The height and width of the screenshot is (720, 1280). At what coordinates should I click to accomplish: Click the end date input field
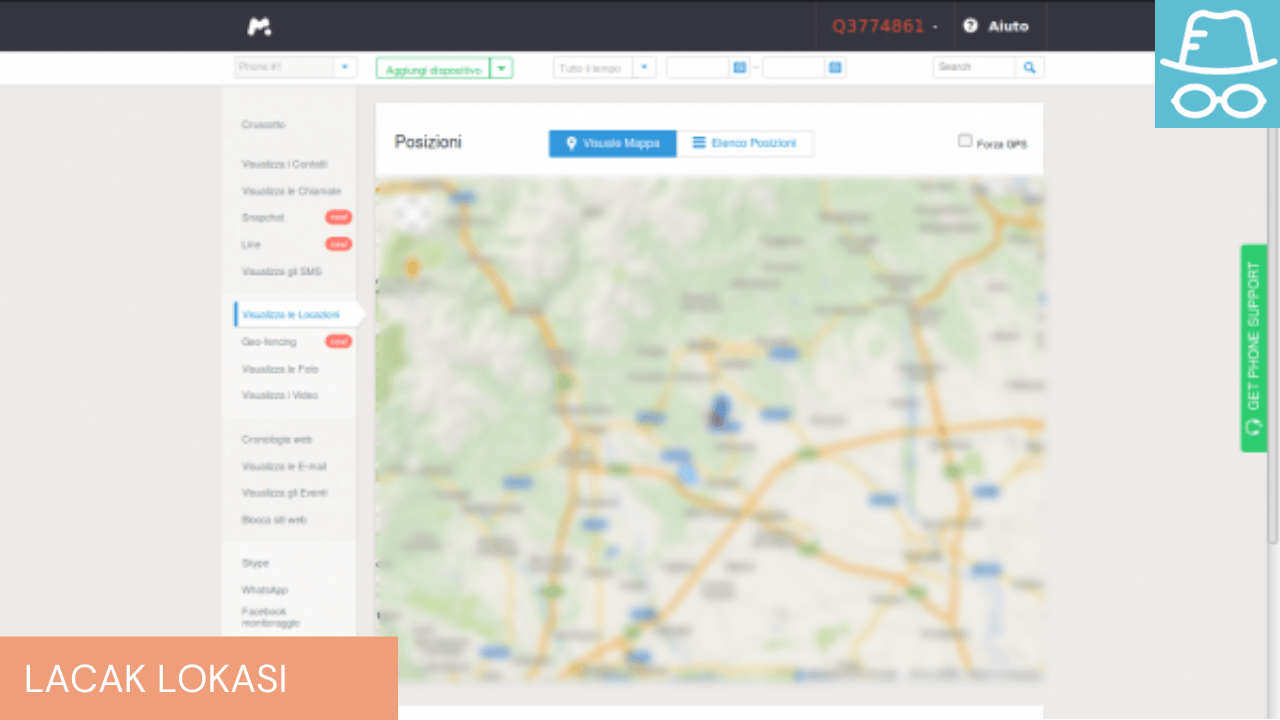tap(793, 67)
